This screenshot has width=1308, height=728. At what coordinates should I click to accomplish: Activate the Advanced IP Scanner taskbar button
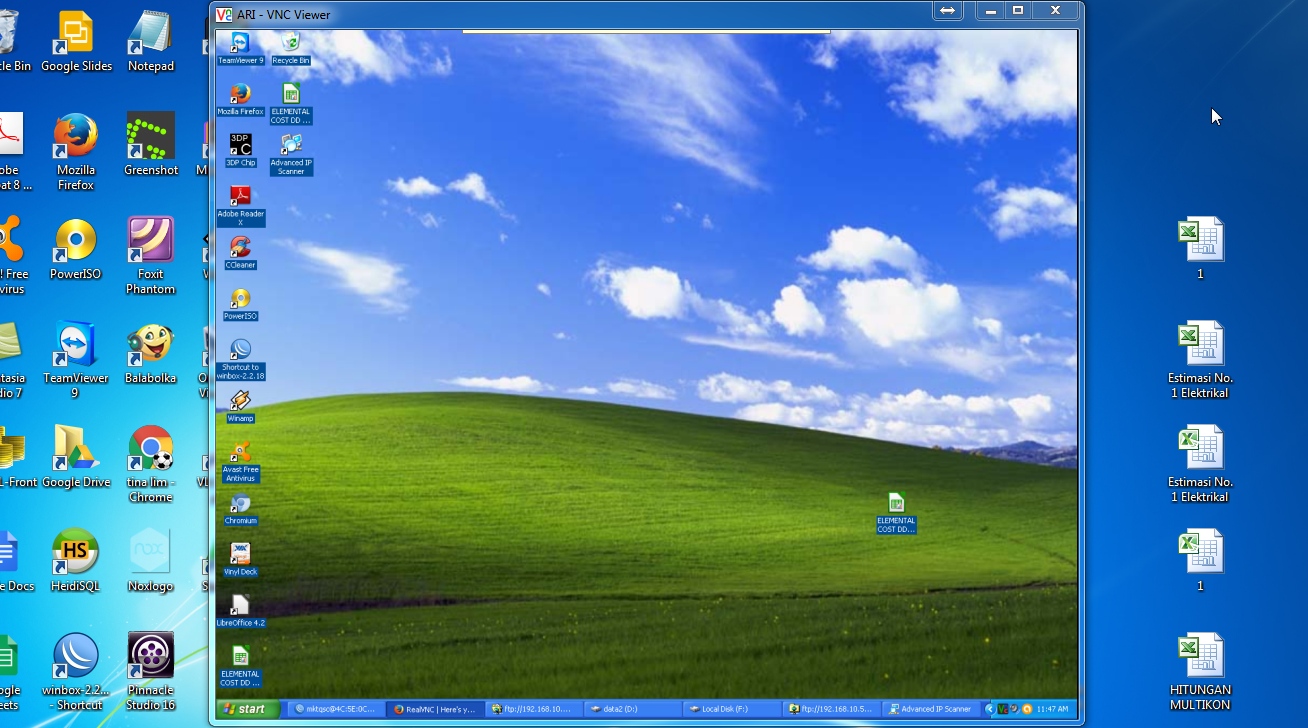pos(930,709)
